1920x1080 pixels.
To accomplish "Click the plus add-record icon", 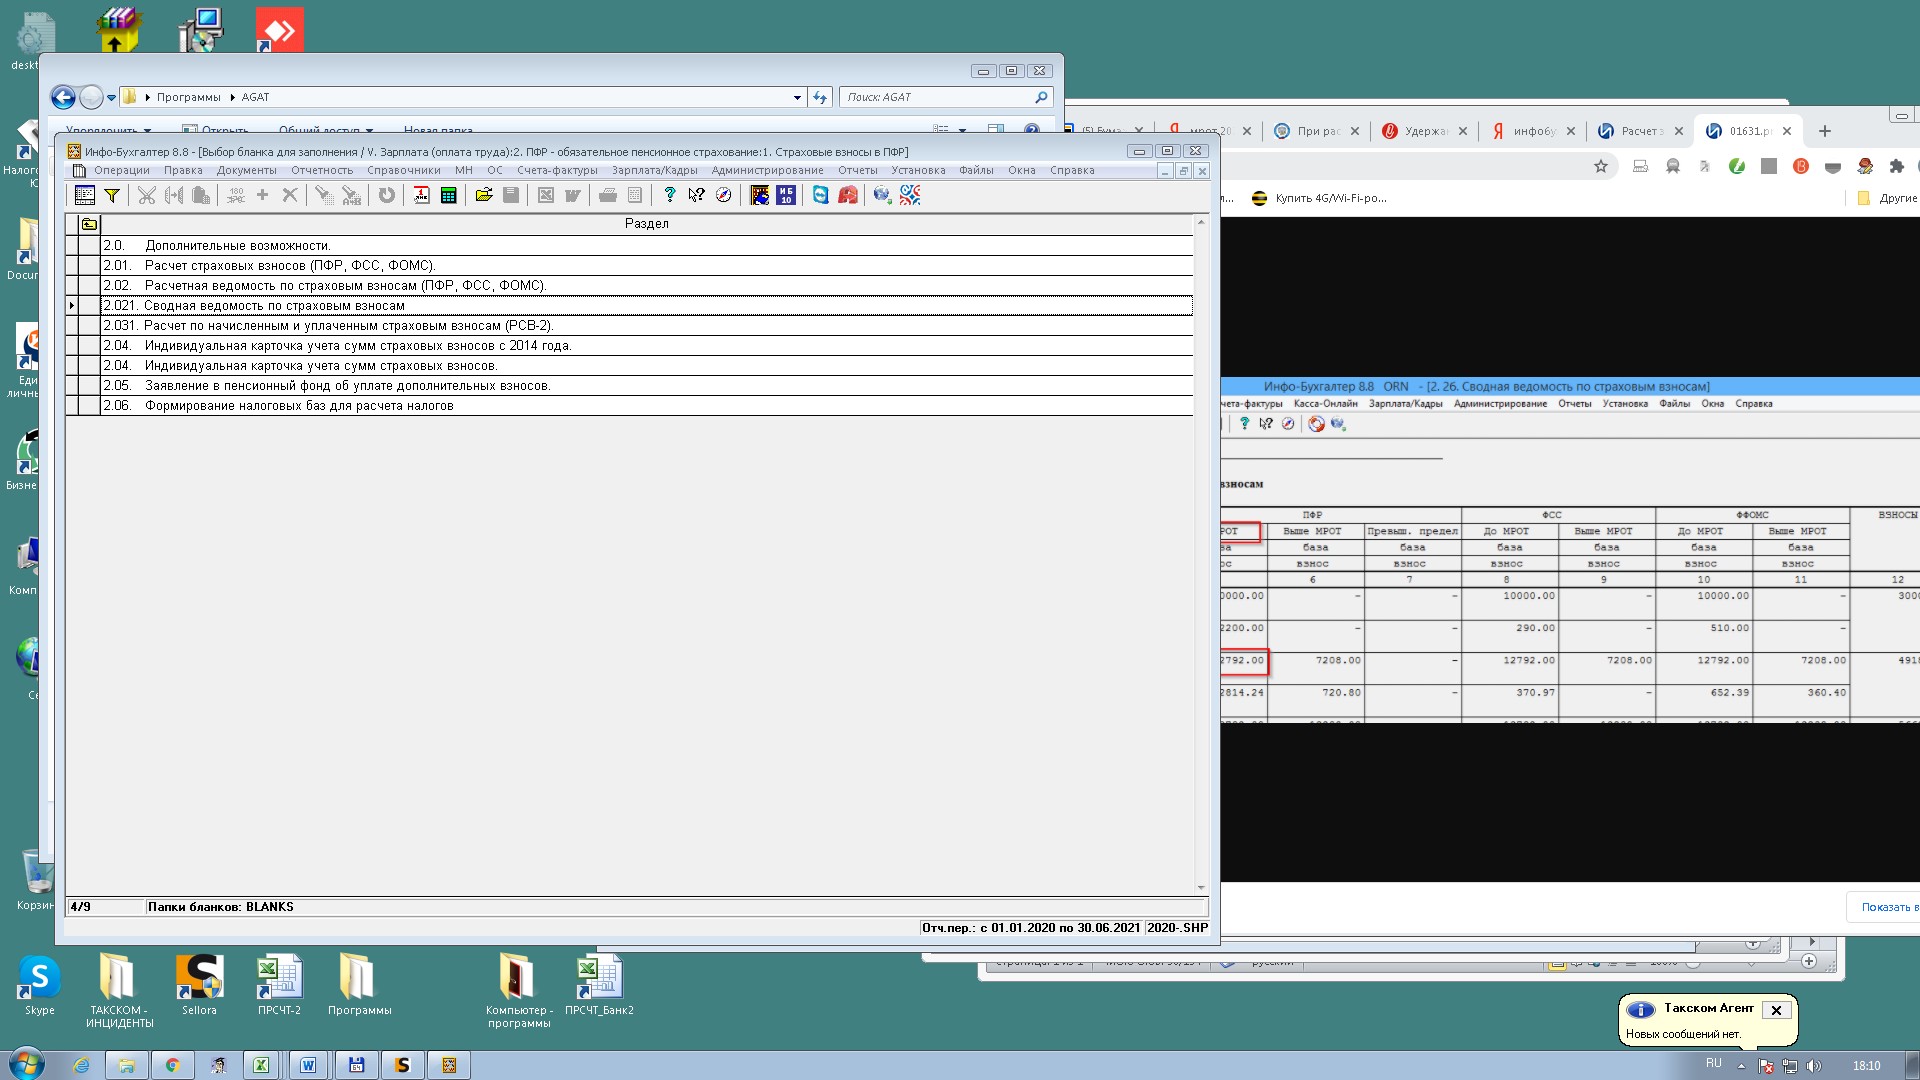I will [x=263, y=195].
